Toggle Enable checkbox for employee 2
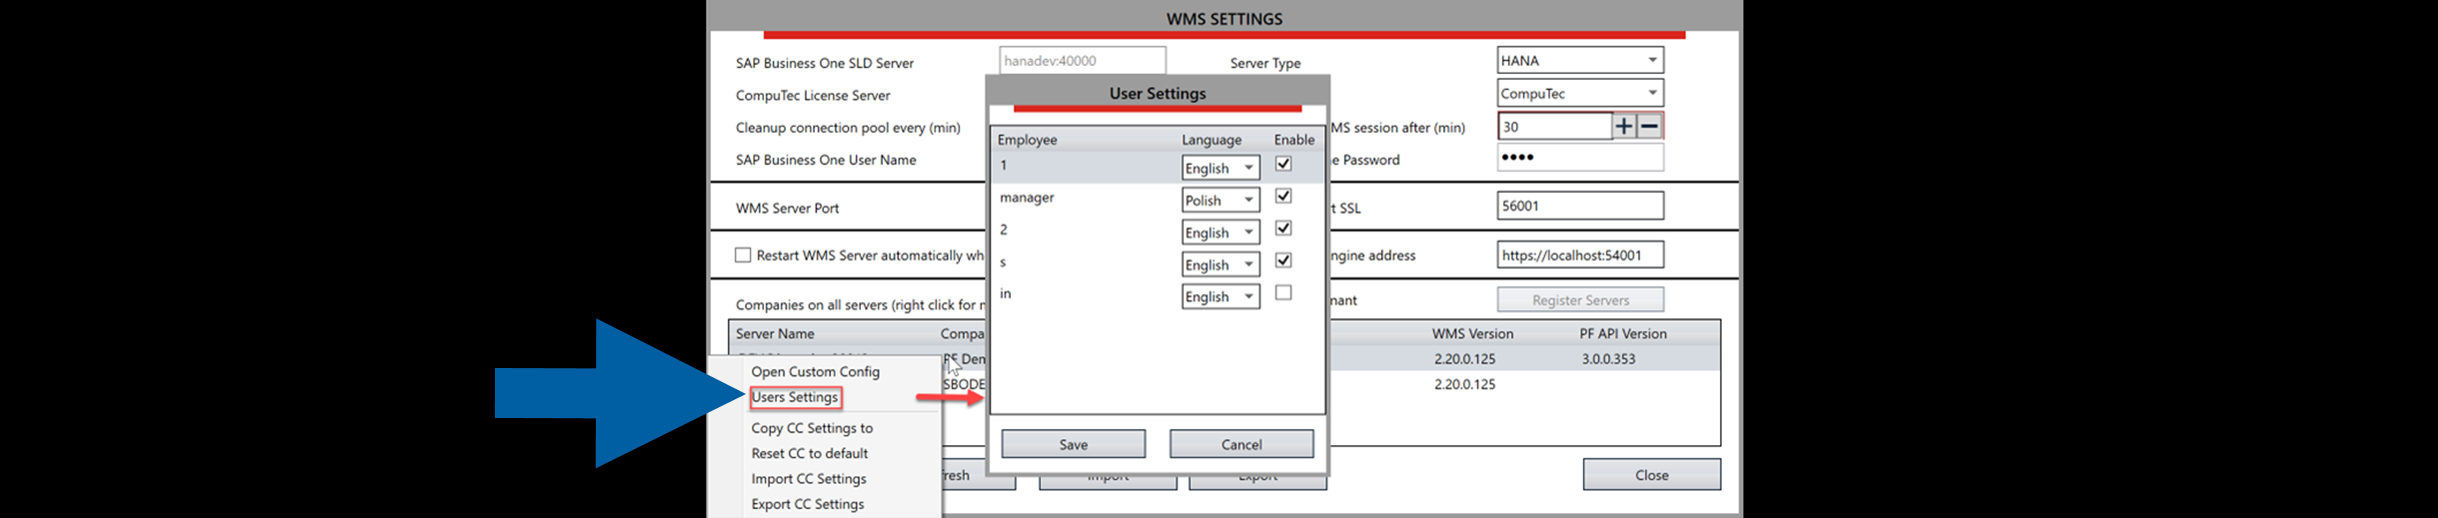This screenshot has width=2438, height=518. pos(1283,228)
